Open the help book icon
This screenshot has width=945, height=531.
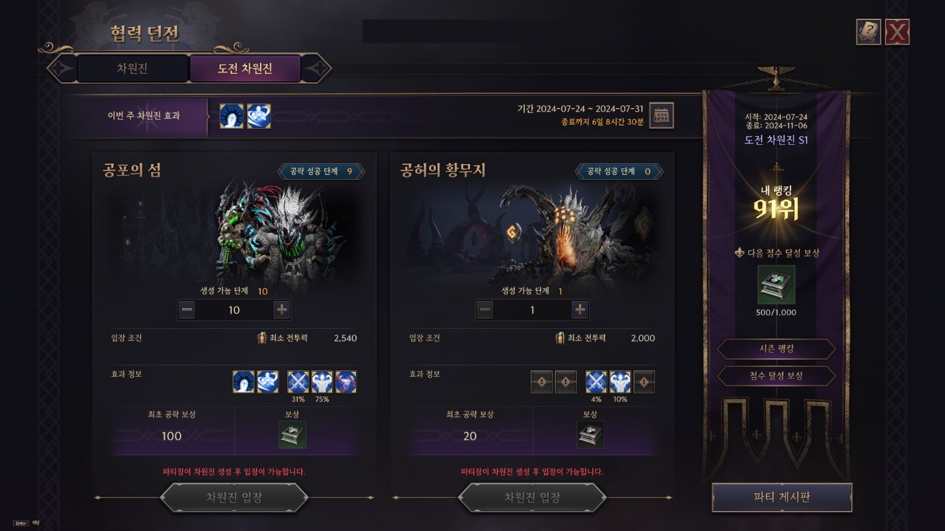click(x=868, y=32)
